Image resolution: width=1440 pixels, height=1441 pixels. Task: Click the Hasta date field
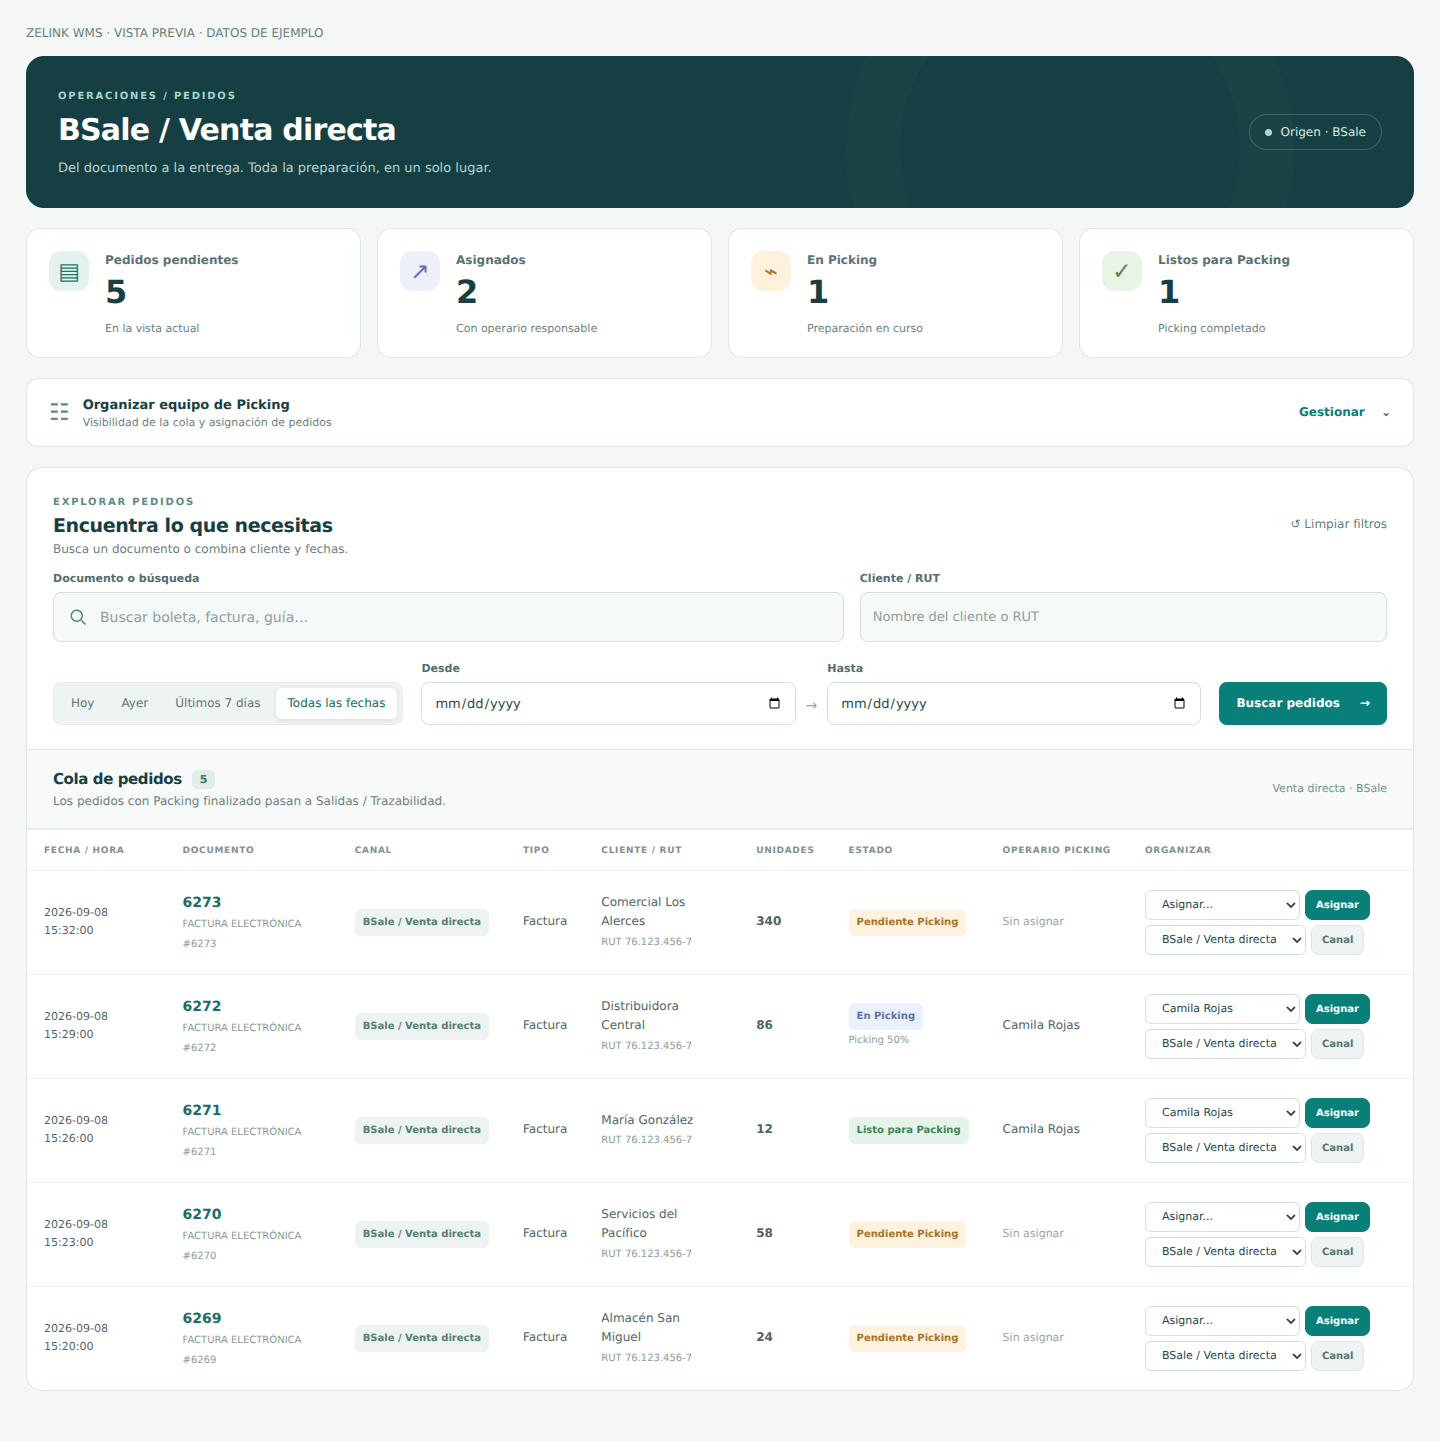[1014, 703]
